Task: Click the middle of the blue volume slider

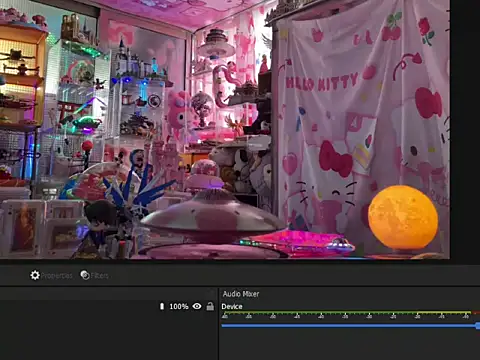Action: pyautogui.click(x=350, y=326)
